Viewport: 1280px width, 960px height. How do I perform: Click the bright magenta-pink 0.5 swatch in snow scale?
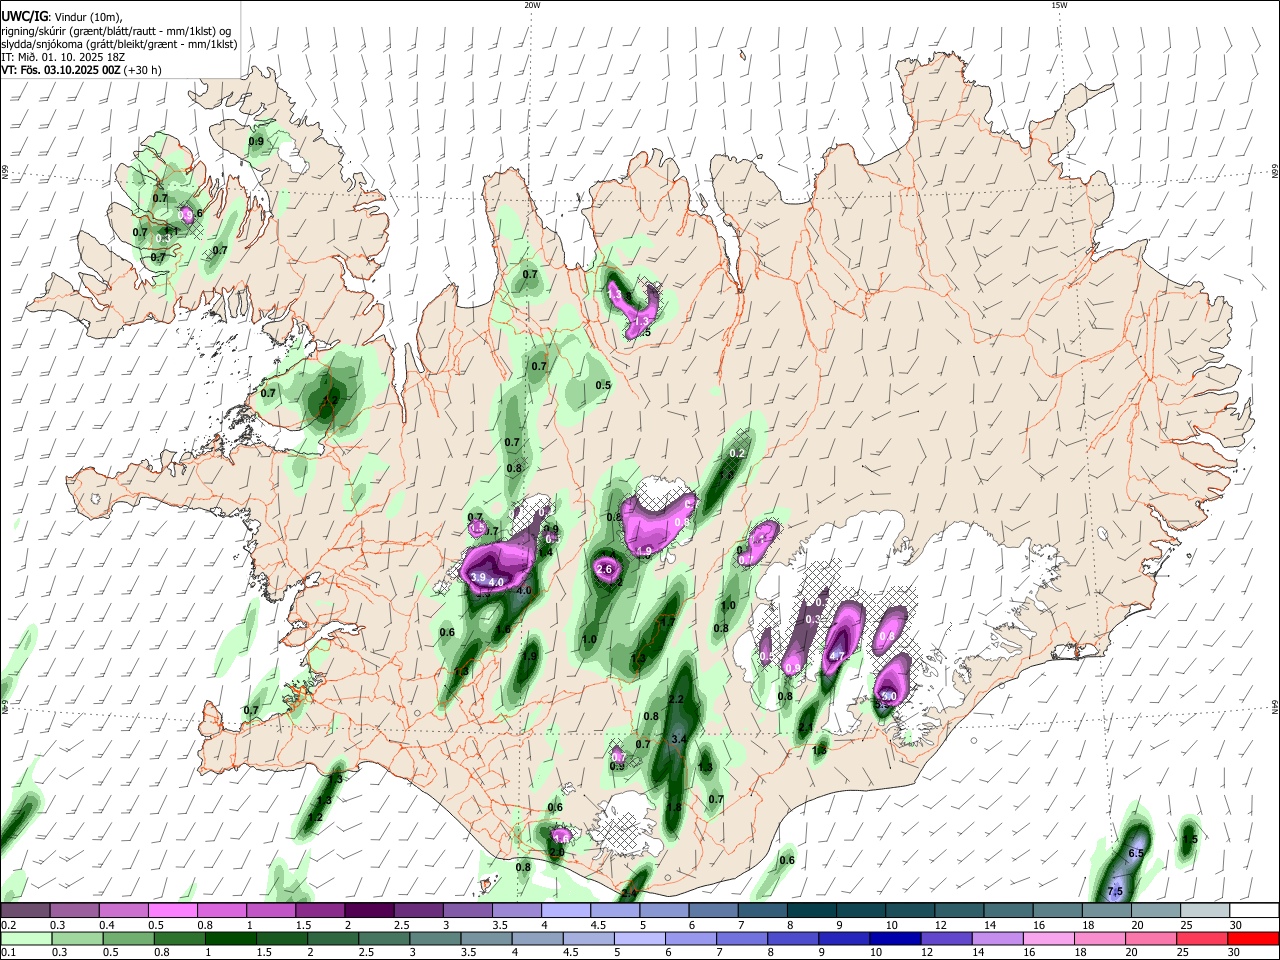click(172, 911)
